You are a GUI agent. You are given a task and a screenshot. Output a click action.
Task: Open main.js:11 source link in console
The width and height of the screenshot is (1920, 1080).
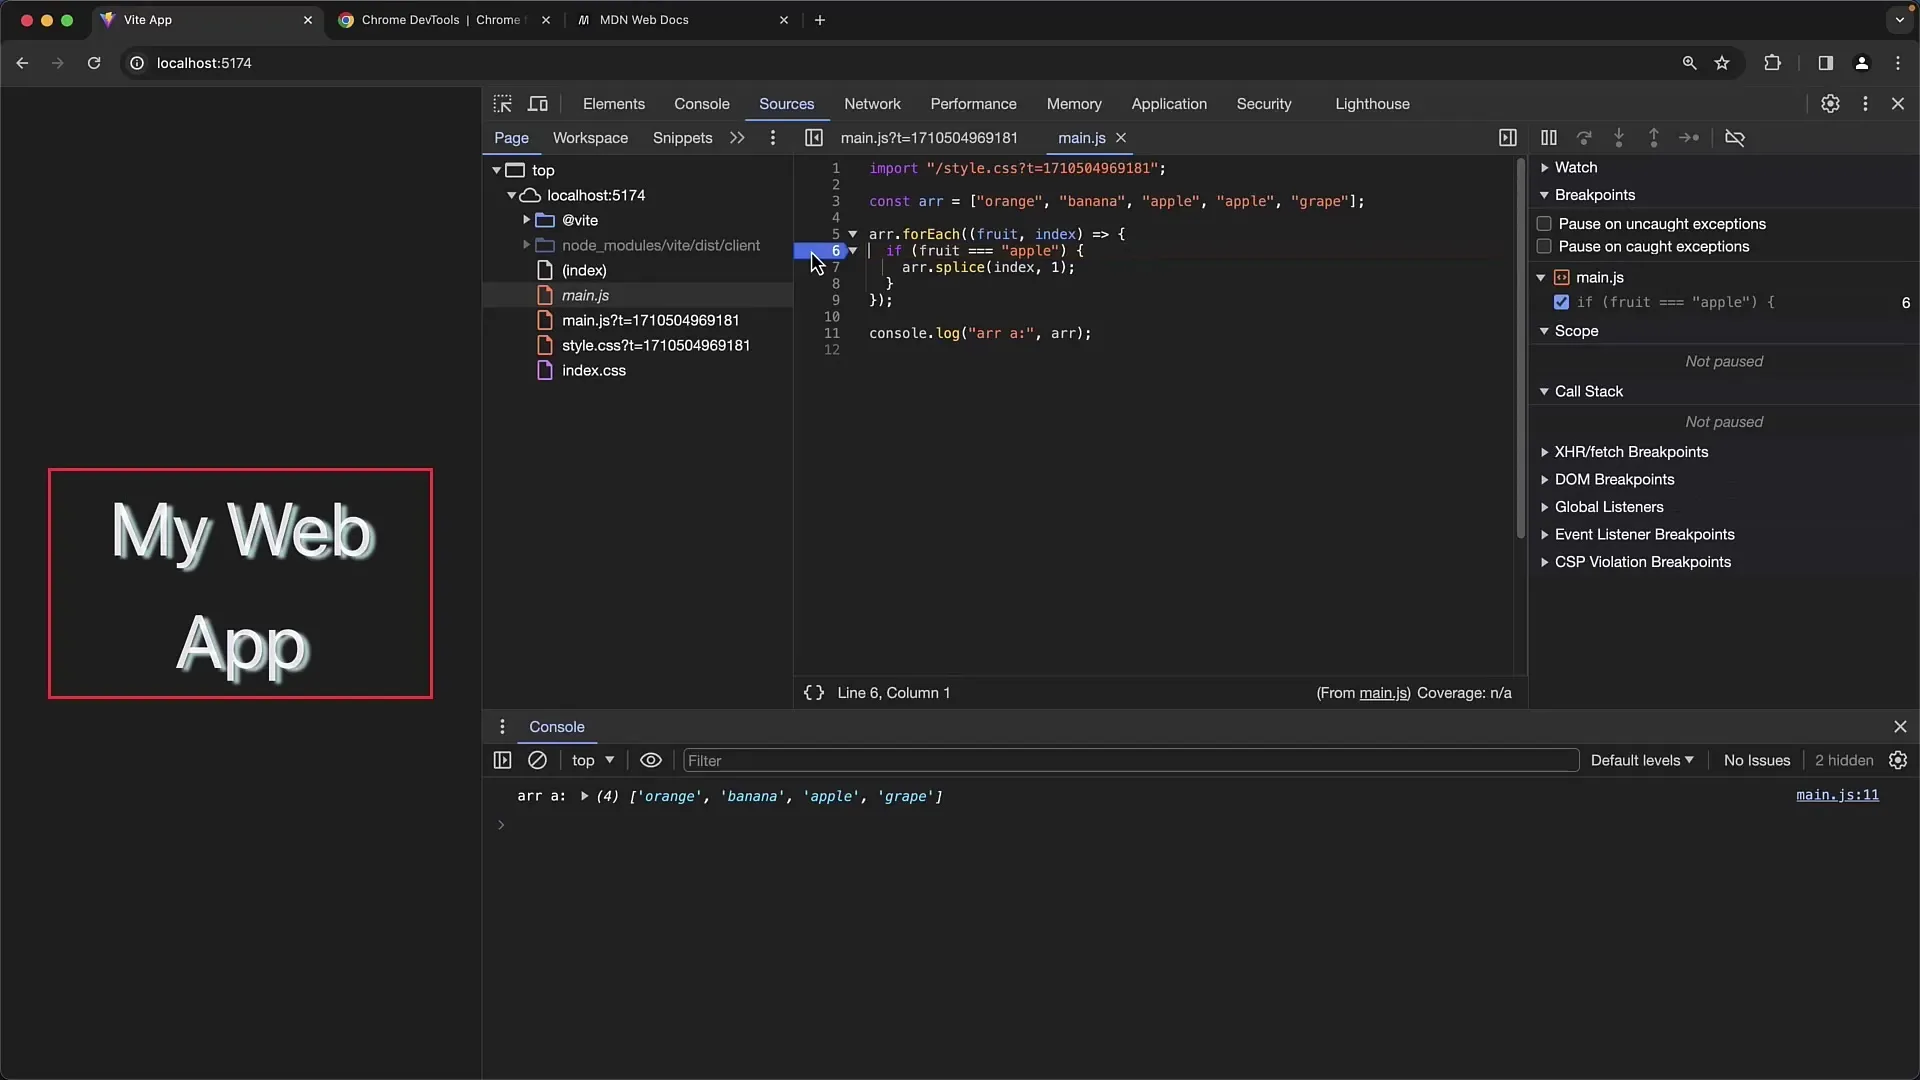point(1837,795)
